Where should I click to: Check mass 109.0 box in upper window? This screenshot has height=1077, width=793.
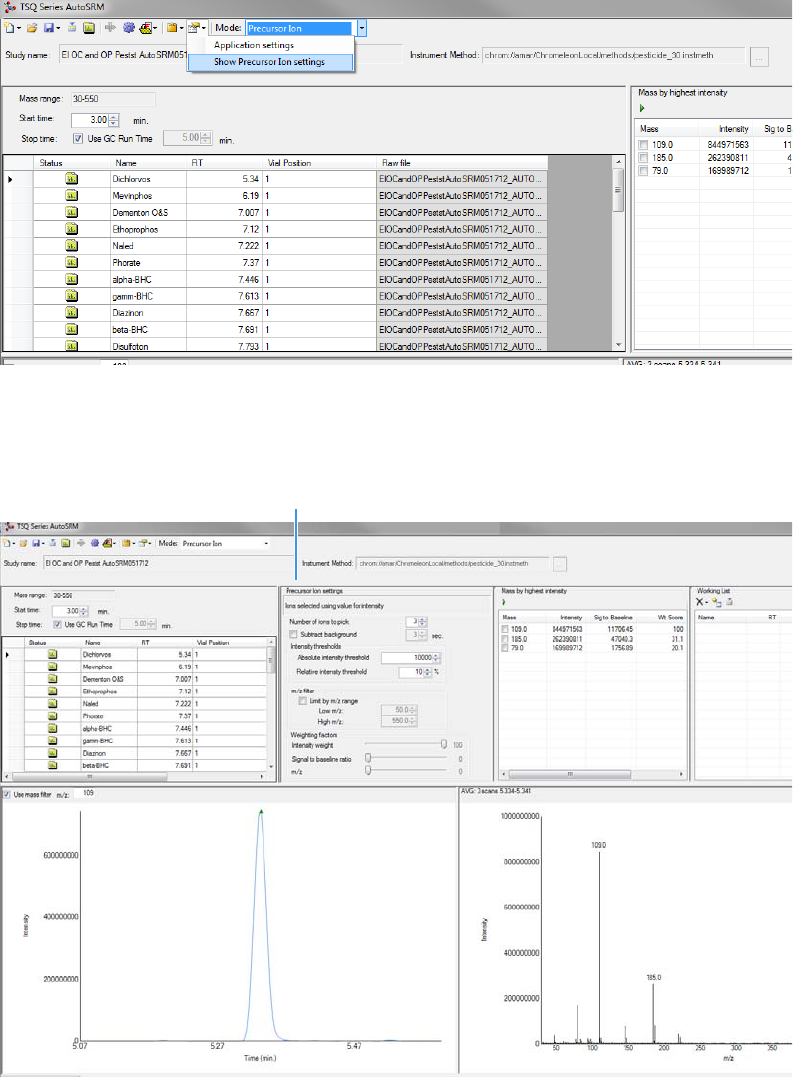(643, 145)
